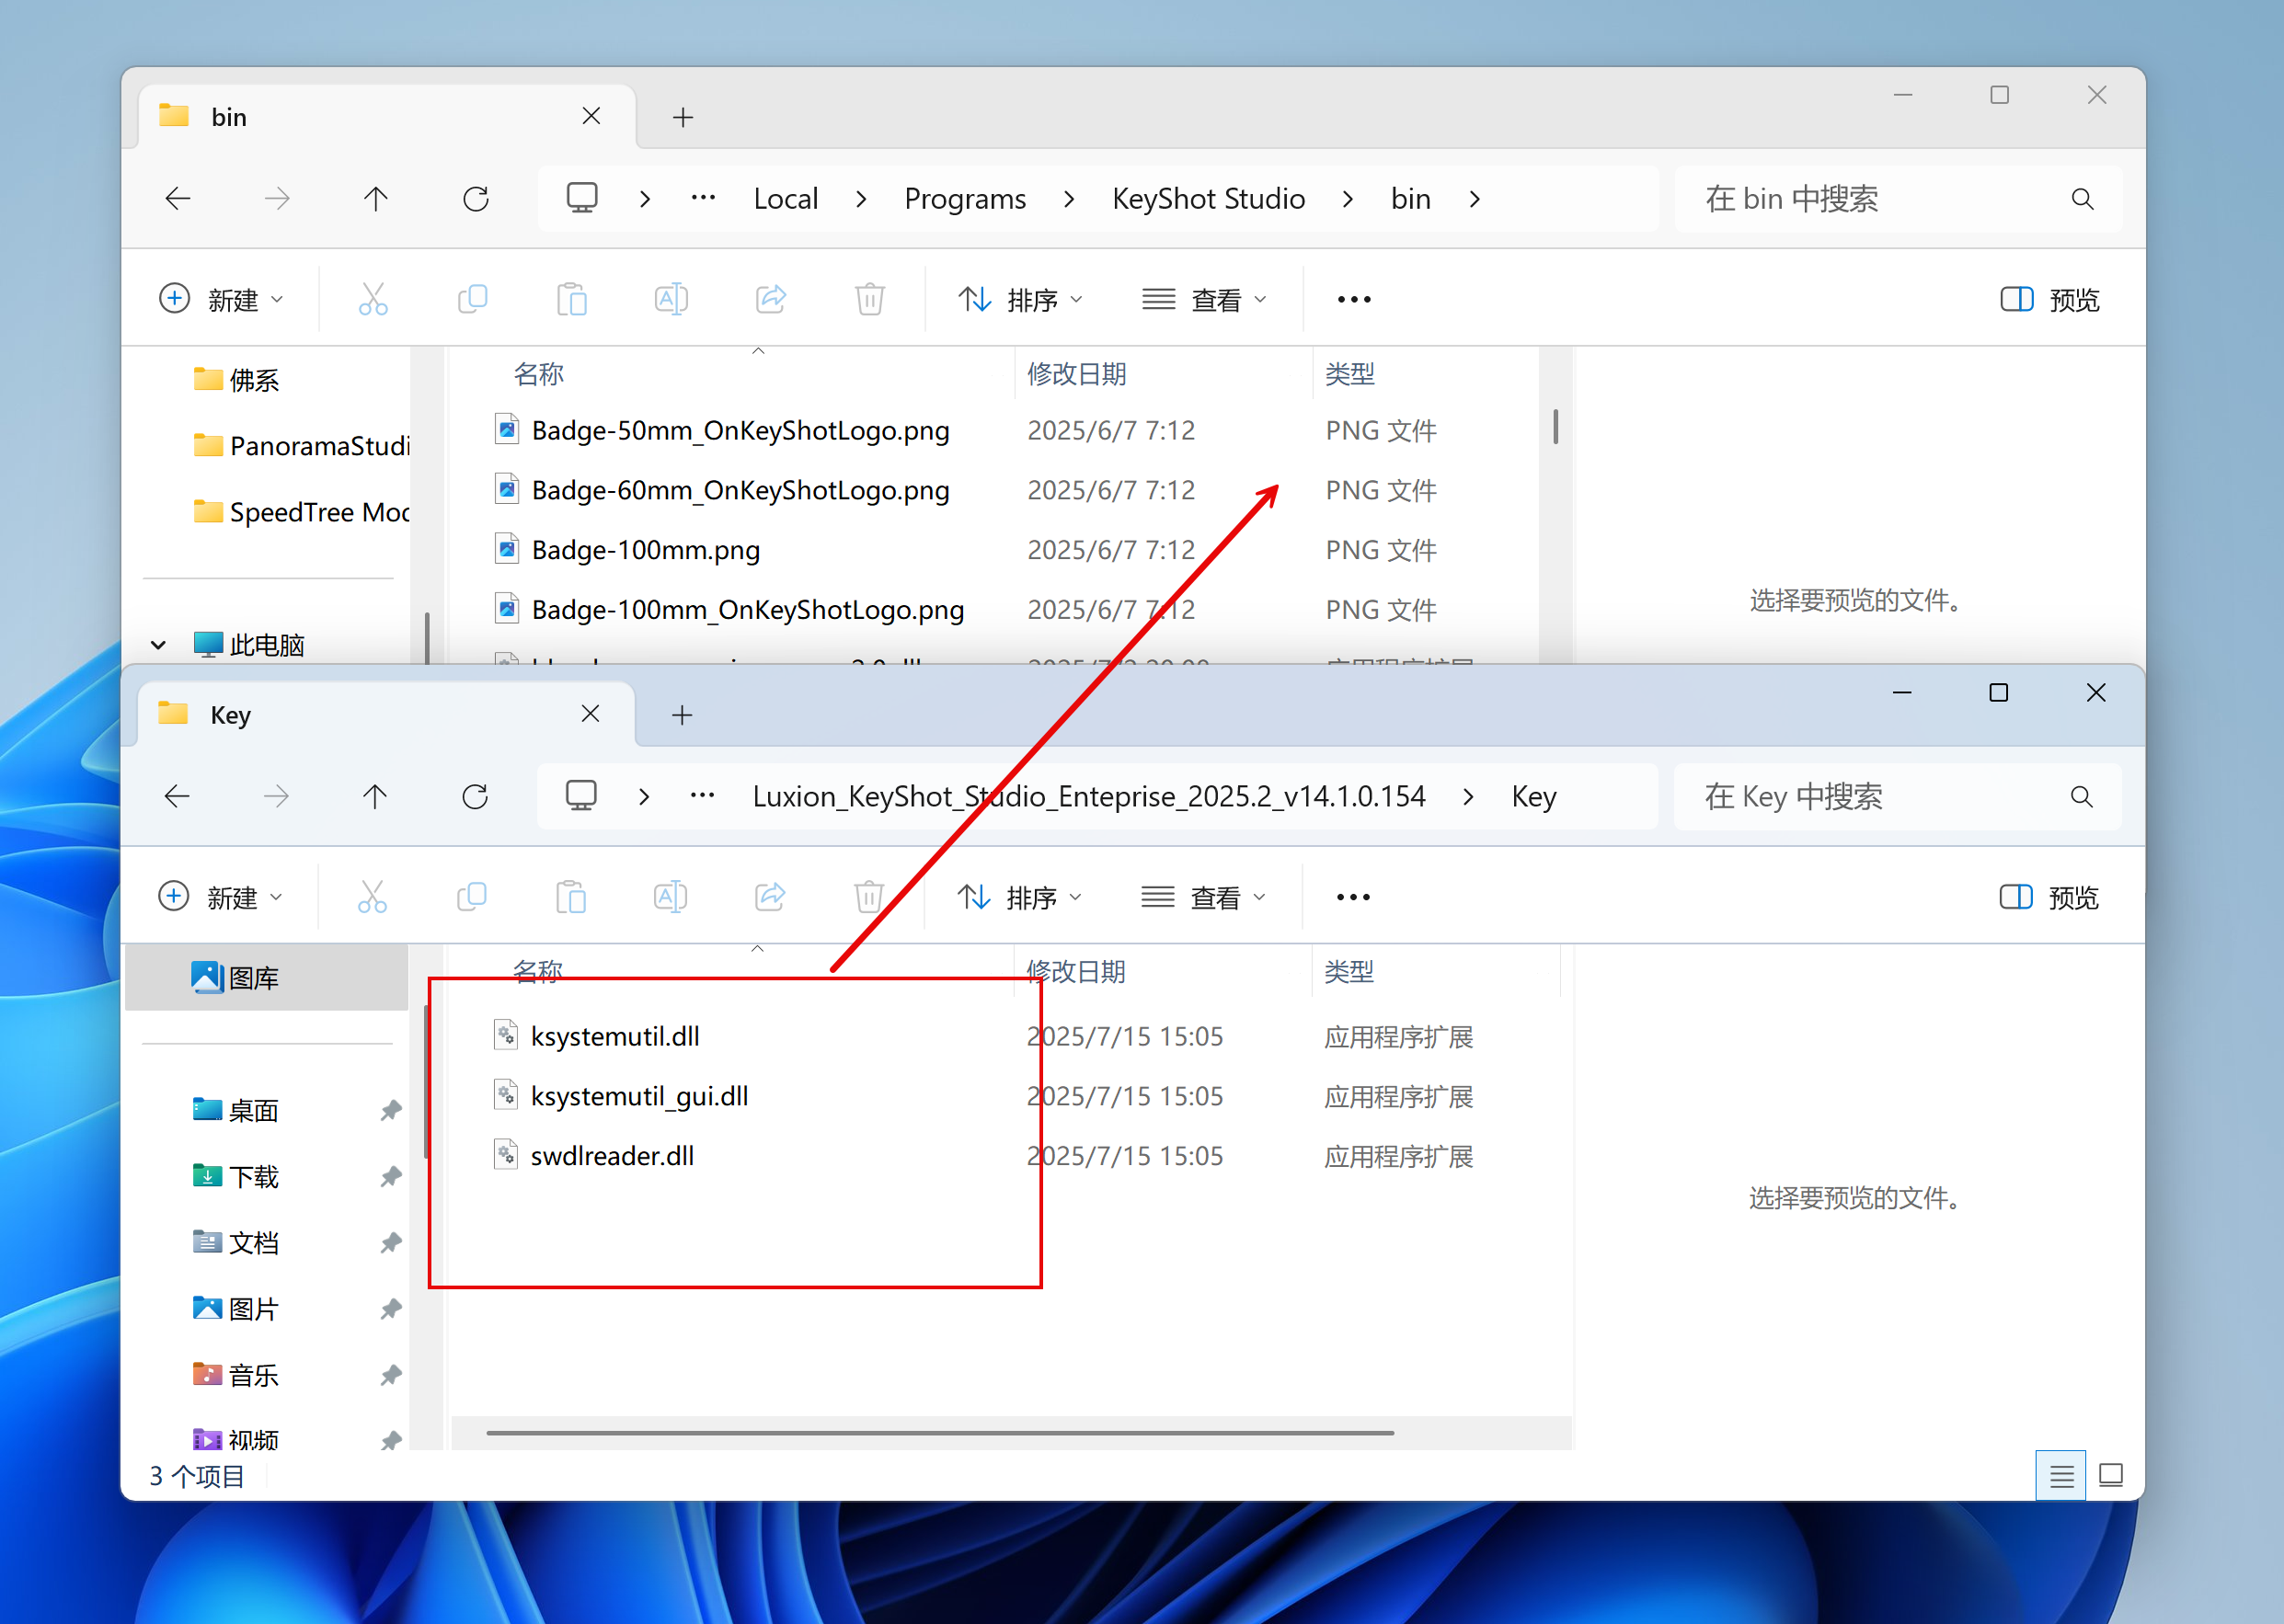Click the Up arrow in Key window navigation
2284x1624 pixels.
click(375, 797)
